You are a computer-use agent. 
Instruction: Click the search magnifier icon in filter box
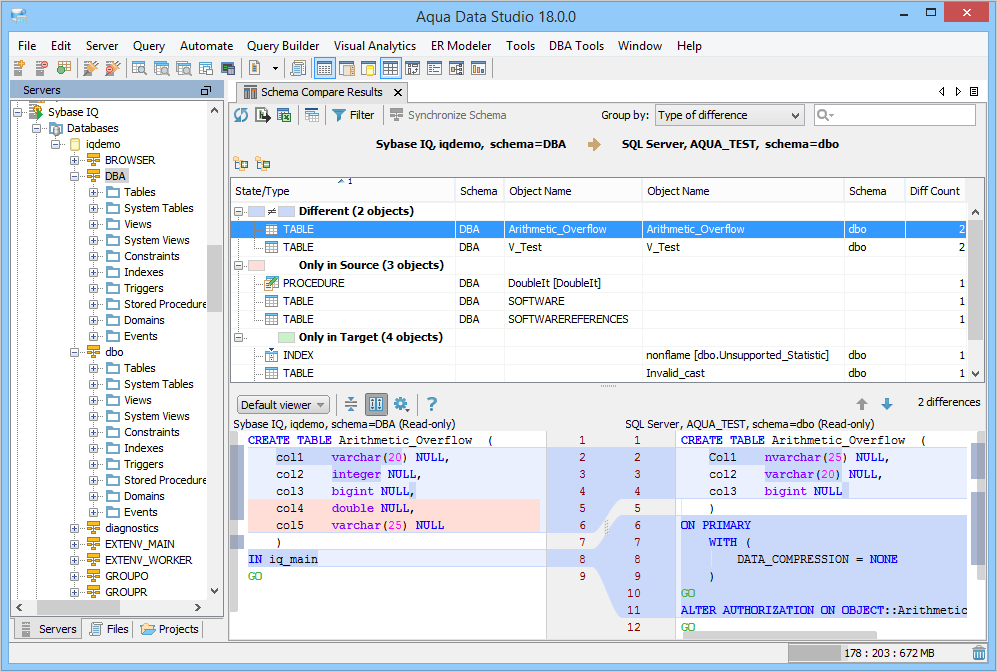tap(825, 115)
